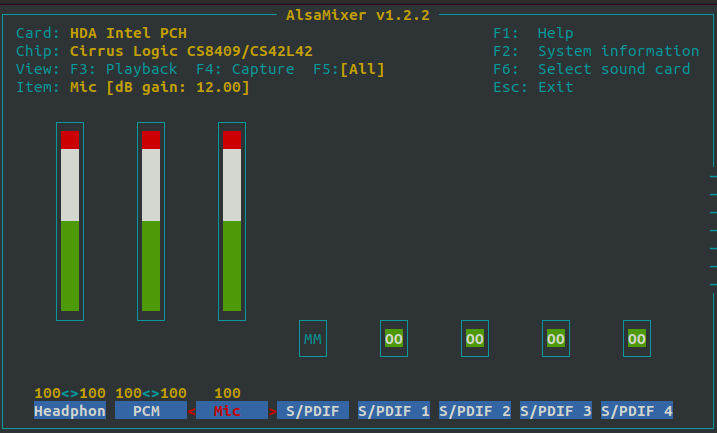The image size is (717, 433).
Task: Click the Mic gain bar
Action: coord(232,221)
